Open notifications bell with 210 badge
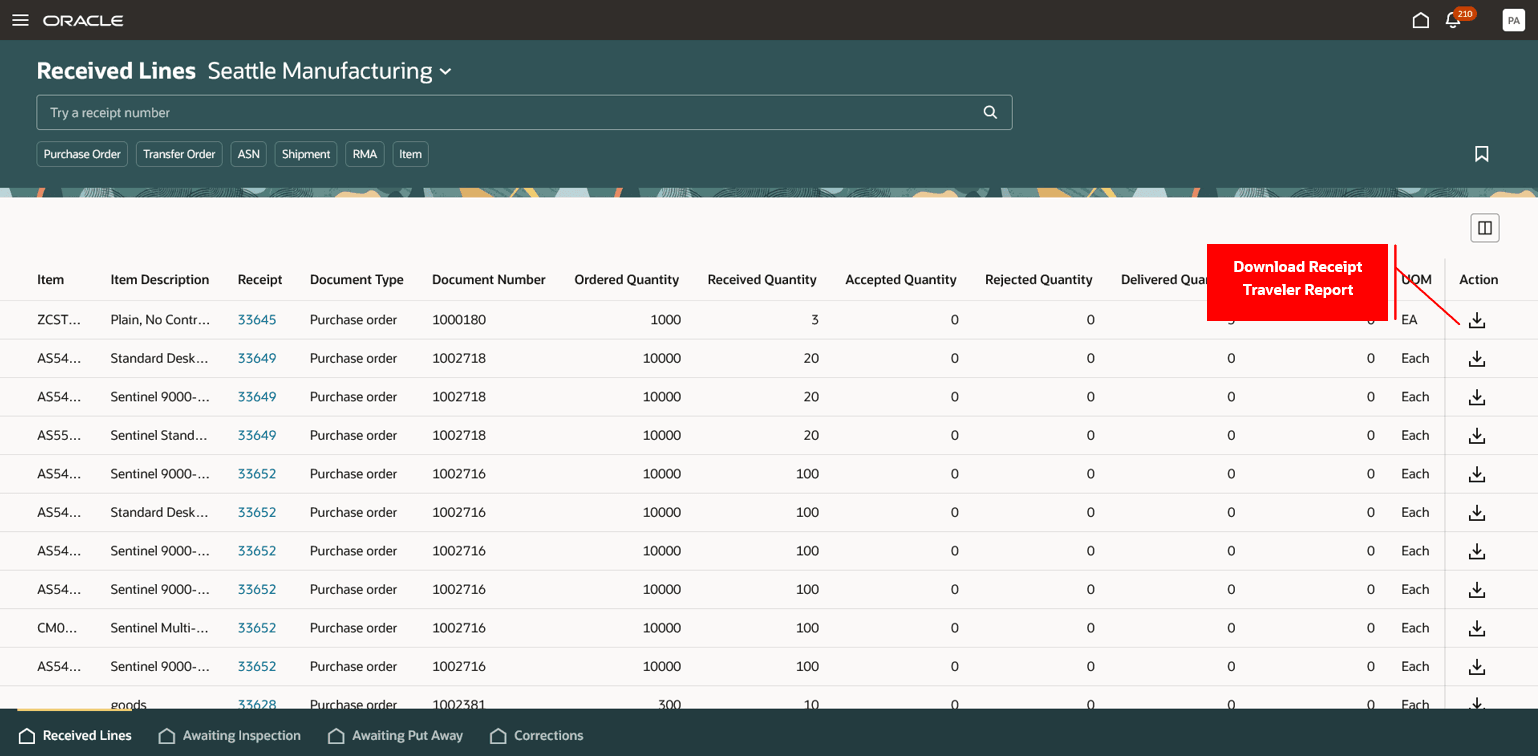Screen dimensions: 1538x756 click(x=1453, y=21)
